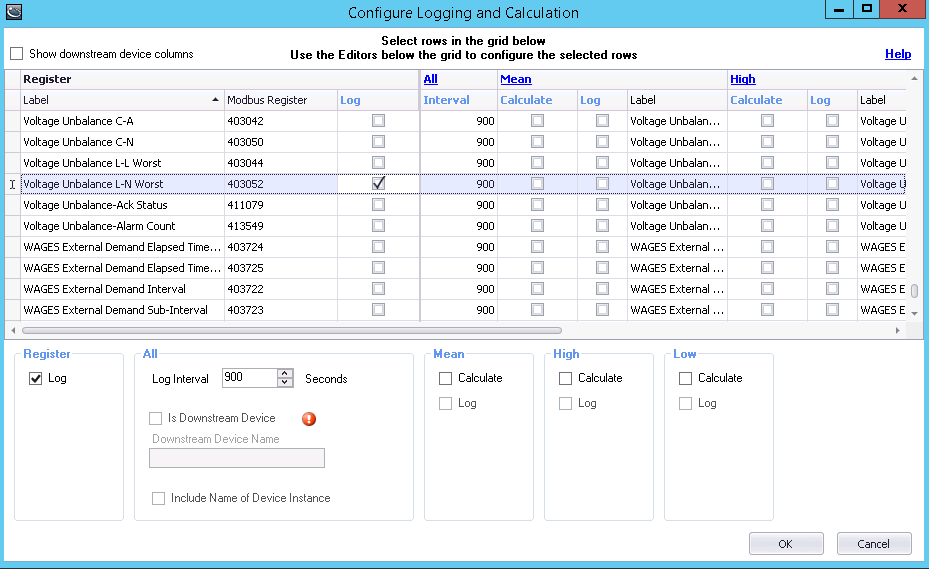Click interval 900 cell in Voltage Unbalance C-A row

pyautogui.click(x=459, y=121)
